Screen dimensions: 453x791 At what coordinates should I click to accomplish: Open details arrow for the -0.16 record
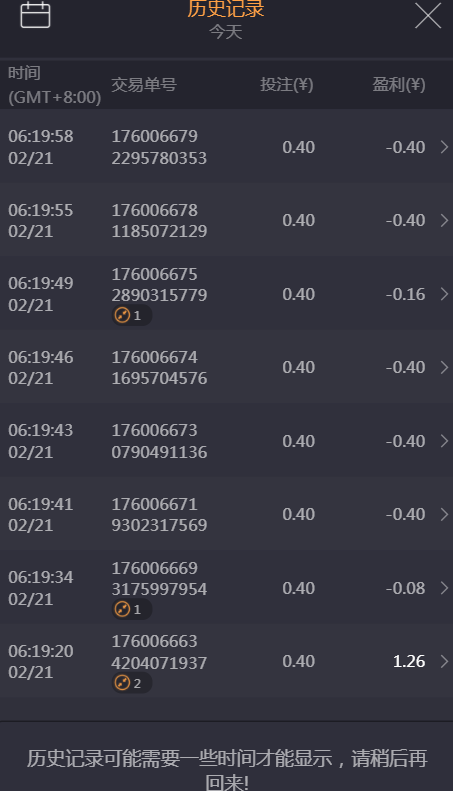coord(444,294)
